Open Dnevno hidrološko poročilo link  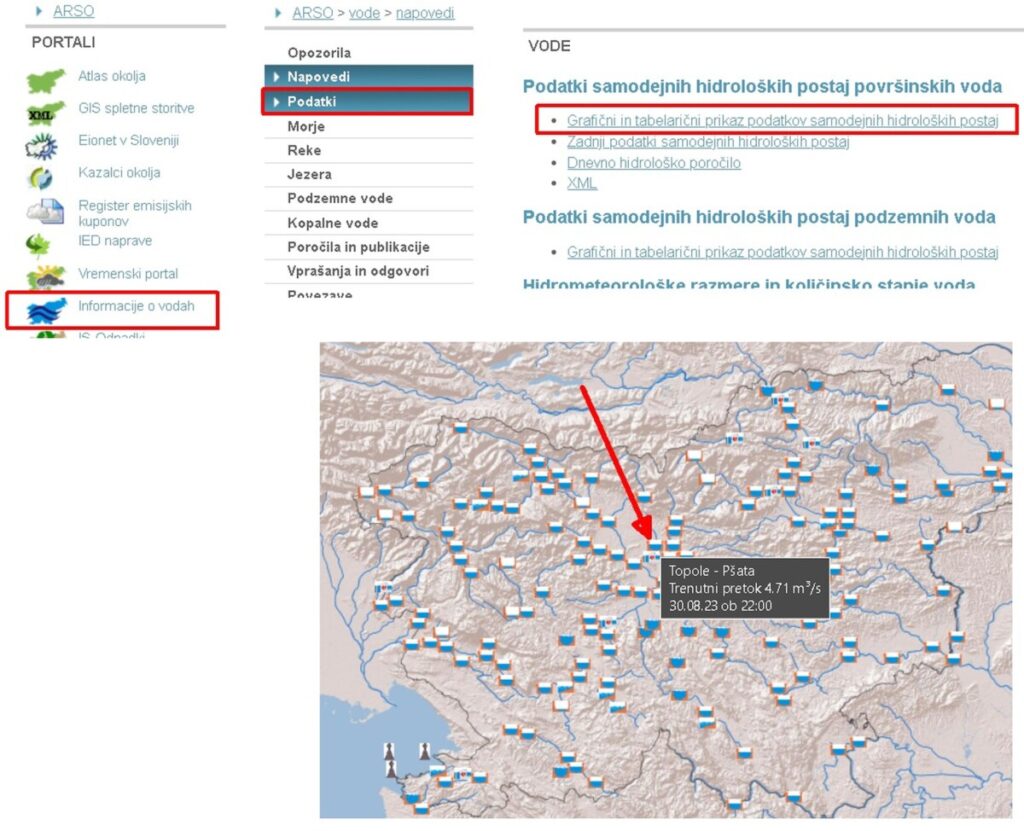click(x=654, y=163)
